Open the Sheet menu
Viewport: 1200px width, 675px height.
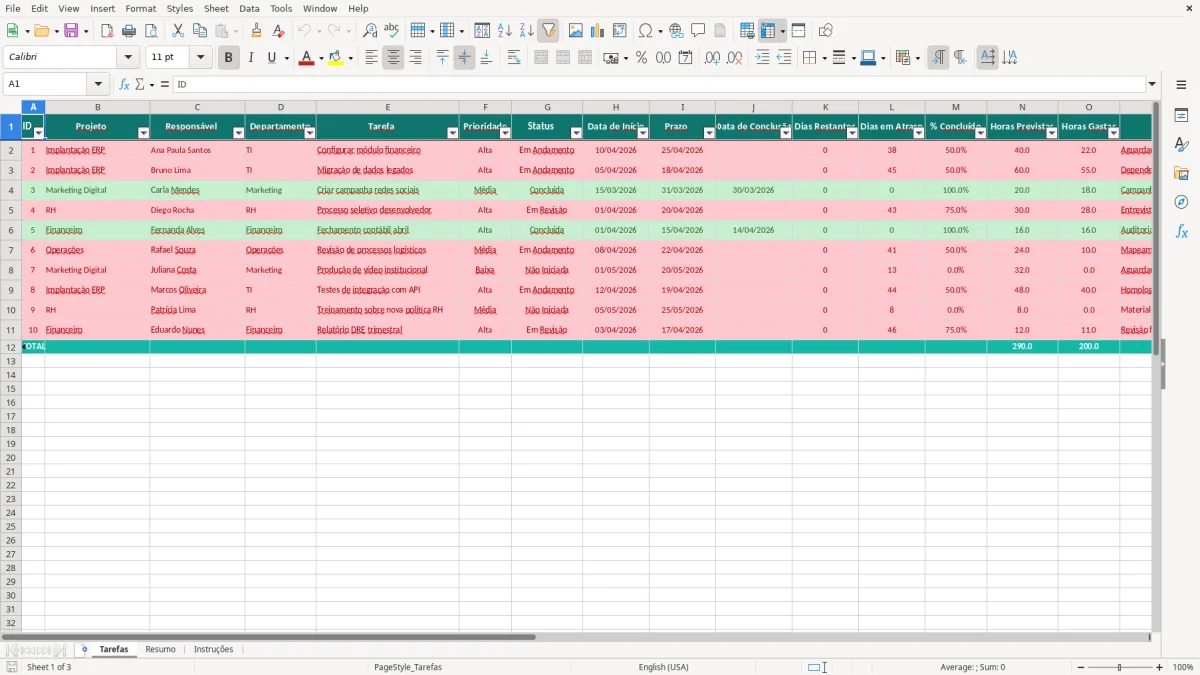click(x=216, y=8)
